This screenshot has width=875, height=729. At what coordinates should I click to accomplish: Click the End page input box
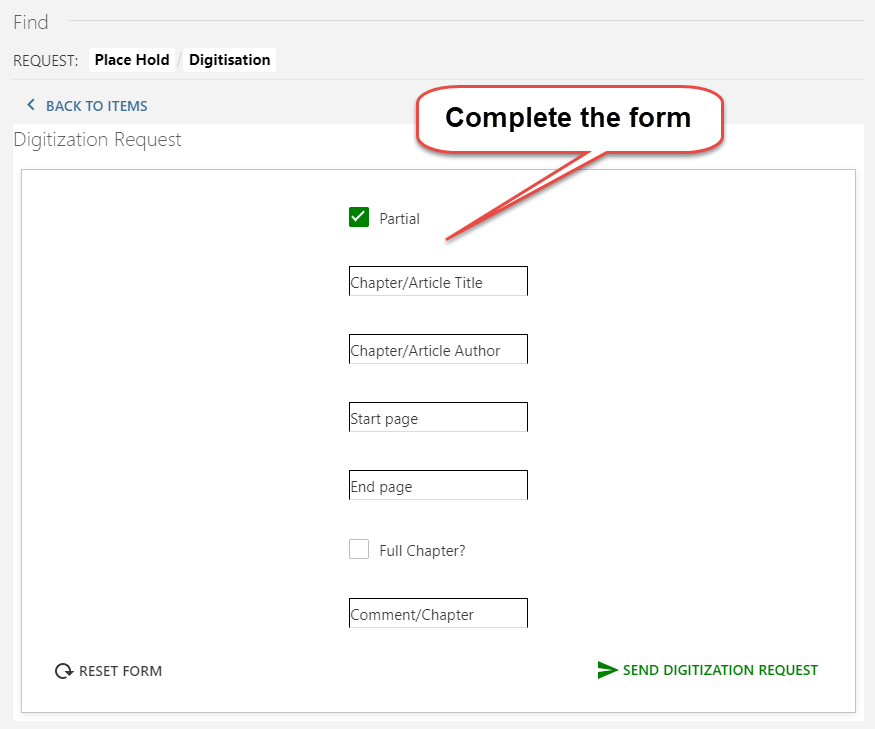coord(438,486)
